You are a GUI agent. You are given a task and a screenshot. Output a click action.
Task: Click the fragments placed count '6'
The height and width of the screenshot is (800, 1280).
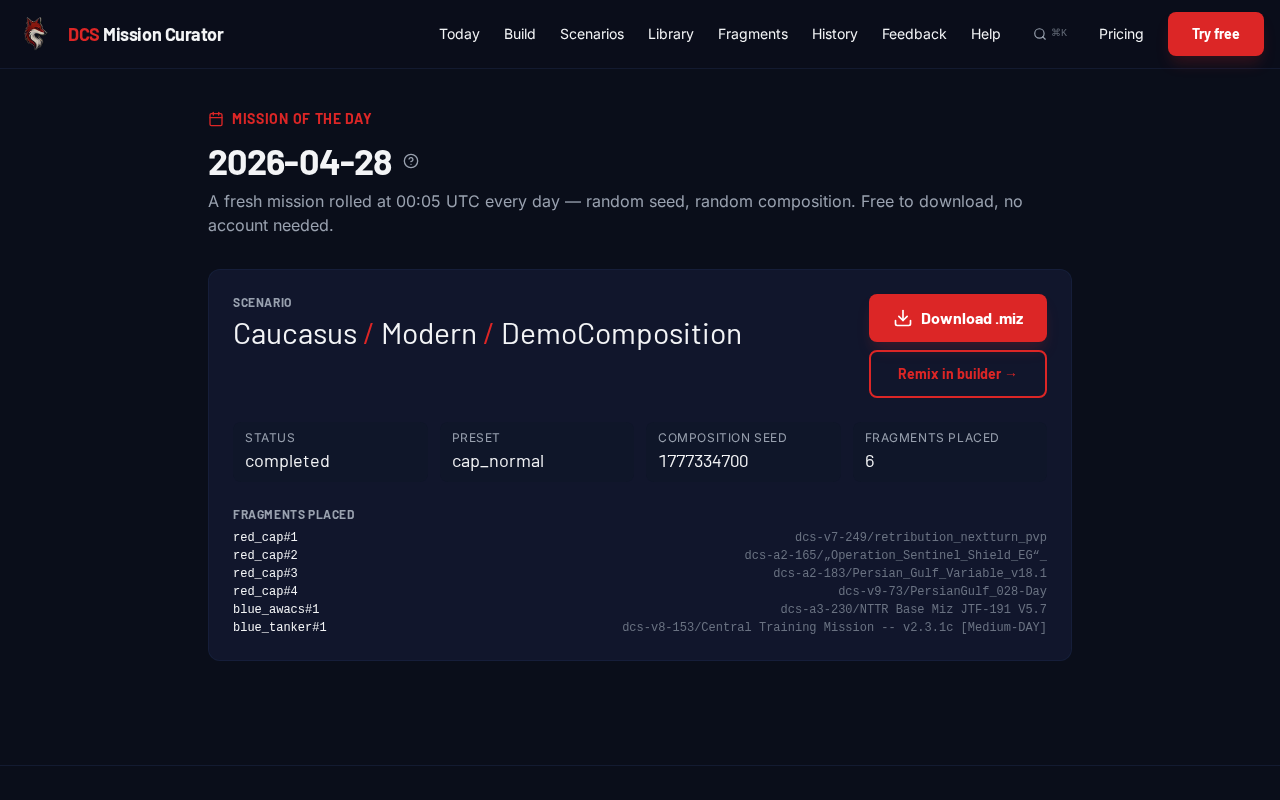(x=870, y=461)
